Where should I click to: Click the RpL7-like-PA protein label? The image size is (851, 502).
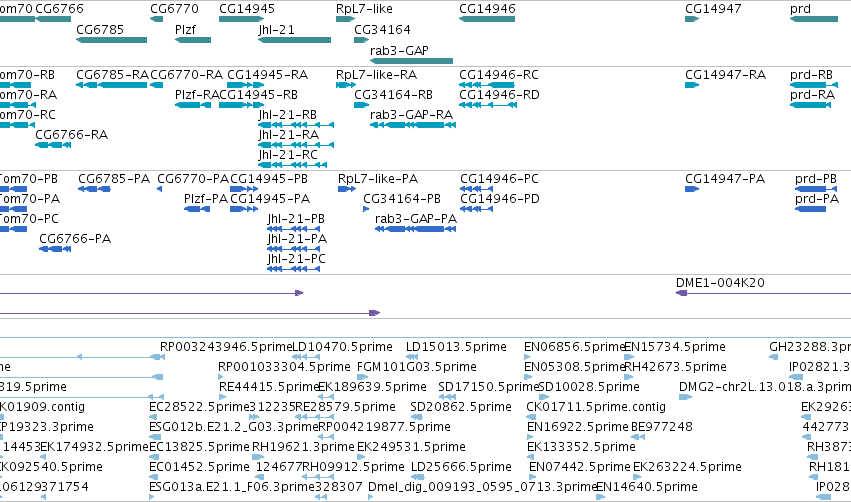coord(378,179)
